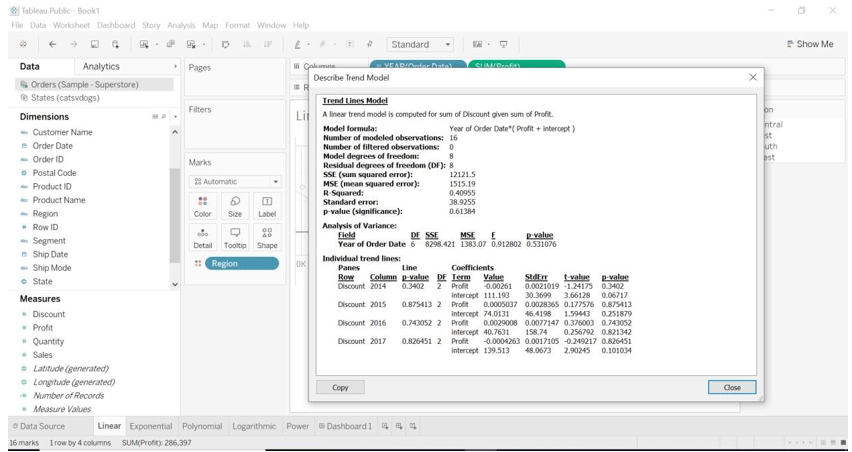Click the undo back arrow in toolbar
852x452 pixels.
pyautogui.click(x=53, y=44)
